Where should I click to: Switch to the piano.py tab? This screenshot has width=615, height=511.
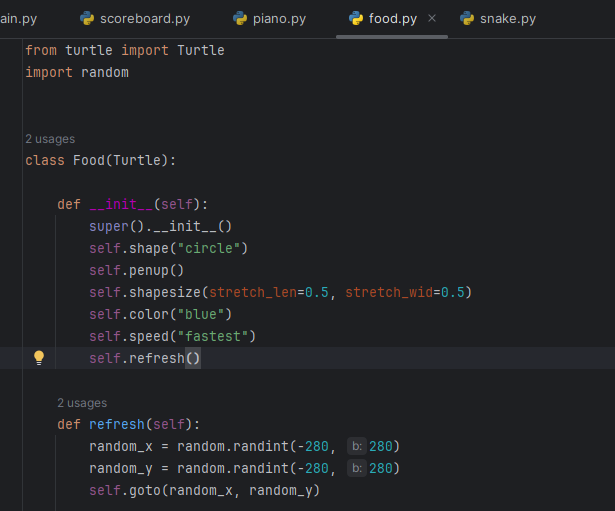click(269, 18)
